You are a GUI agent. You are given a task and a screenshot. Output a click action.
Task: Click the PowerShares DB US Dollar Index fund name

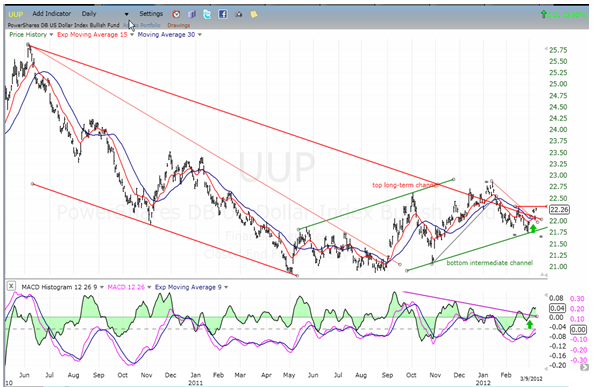(64, 25)
